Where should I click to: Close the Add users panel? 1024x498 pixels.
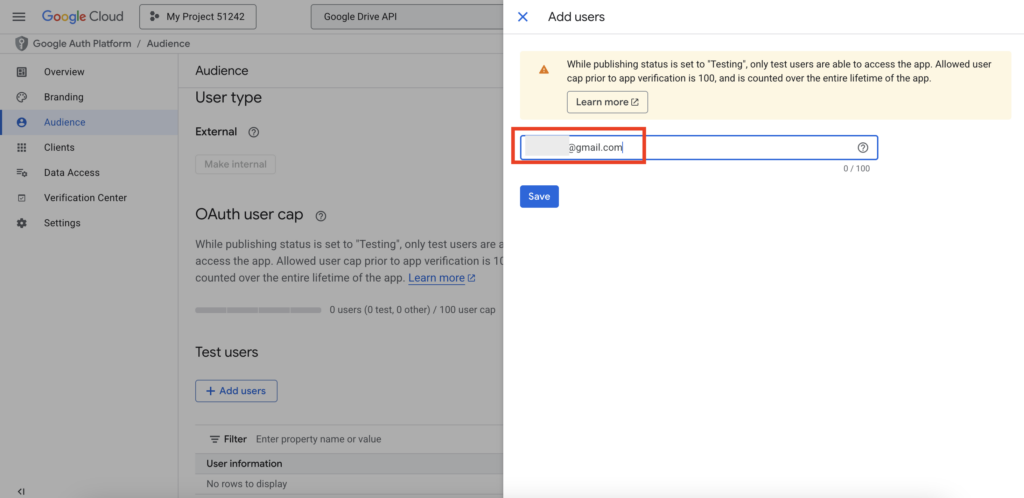[x=523, y=17]
